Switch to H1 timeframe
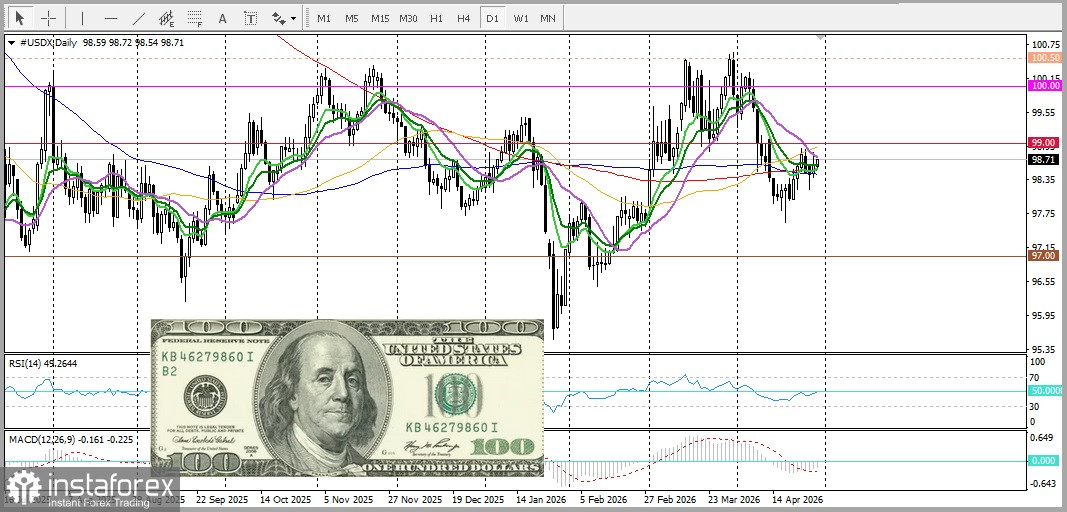Screen dimensions: 1067x512 (x=437, y=18)
